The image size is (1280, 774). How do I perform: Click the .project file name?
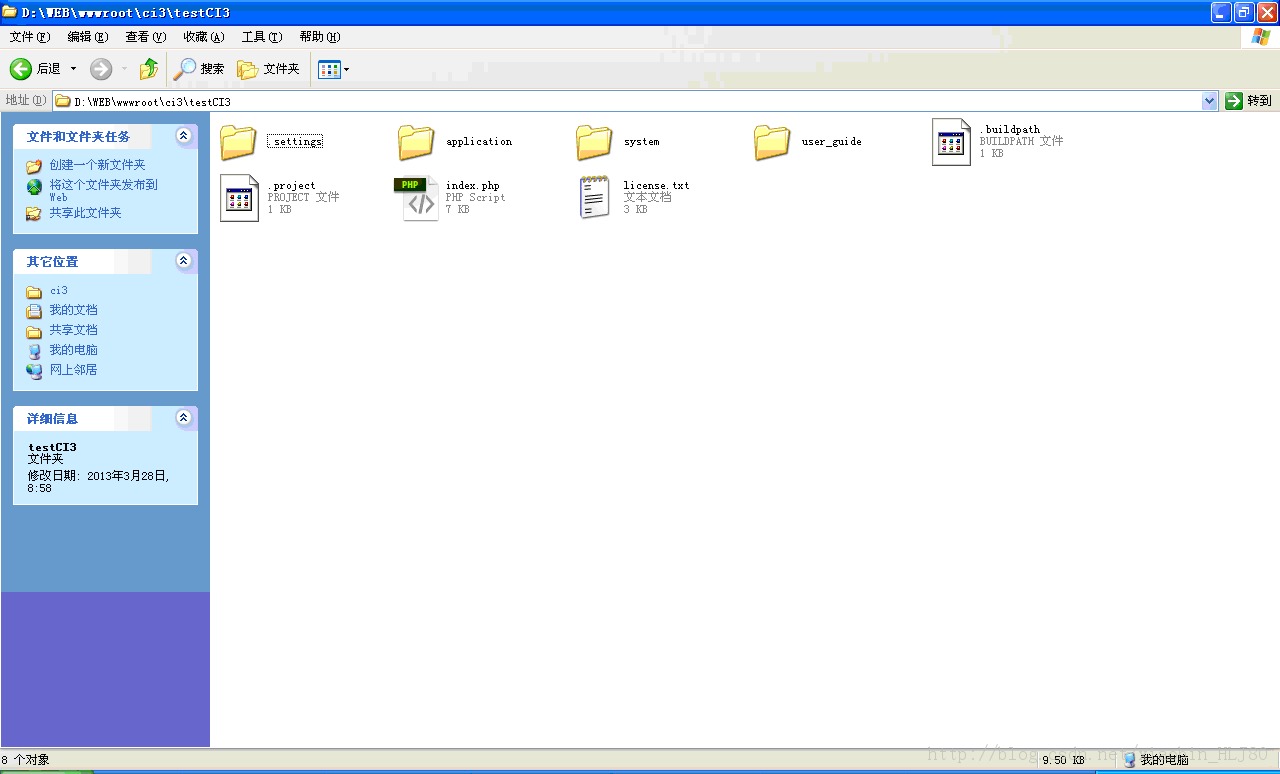pyautogui.click(x=291, y=186)
